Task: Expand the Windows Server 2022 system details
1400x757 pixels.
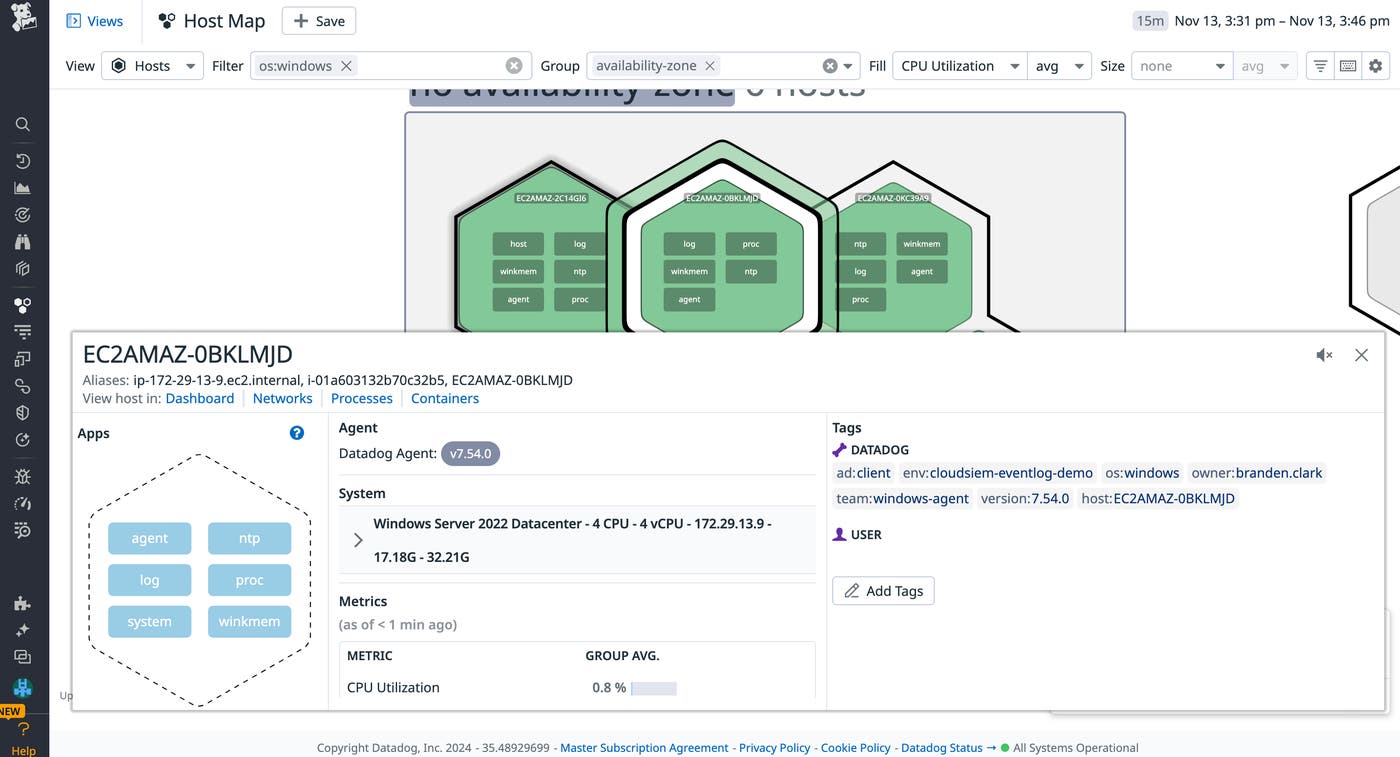Action: pyautogui.click(x=357, y=539)
